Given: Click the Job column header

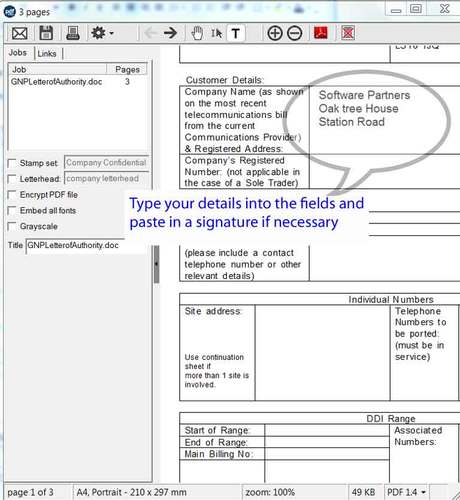Looking at the screenshot, I should pos(57,69).
